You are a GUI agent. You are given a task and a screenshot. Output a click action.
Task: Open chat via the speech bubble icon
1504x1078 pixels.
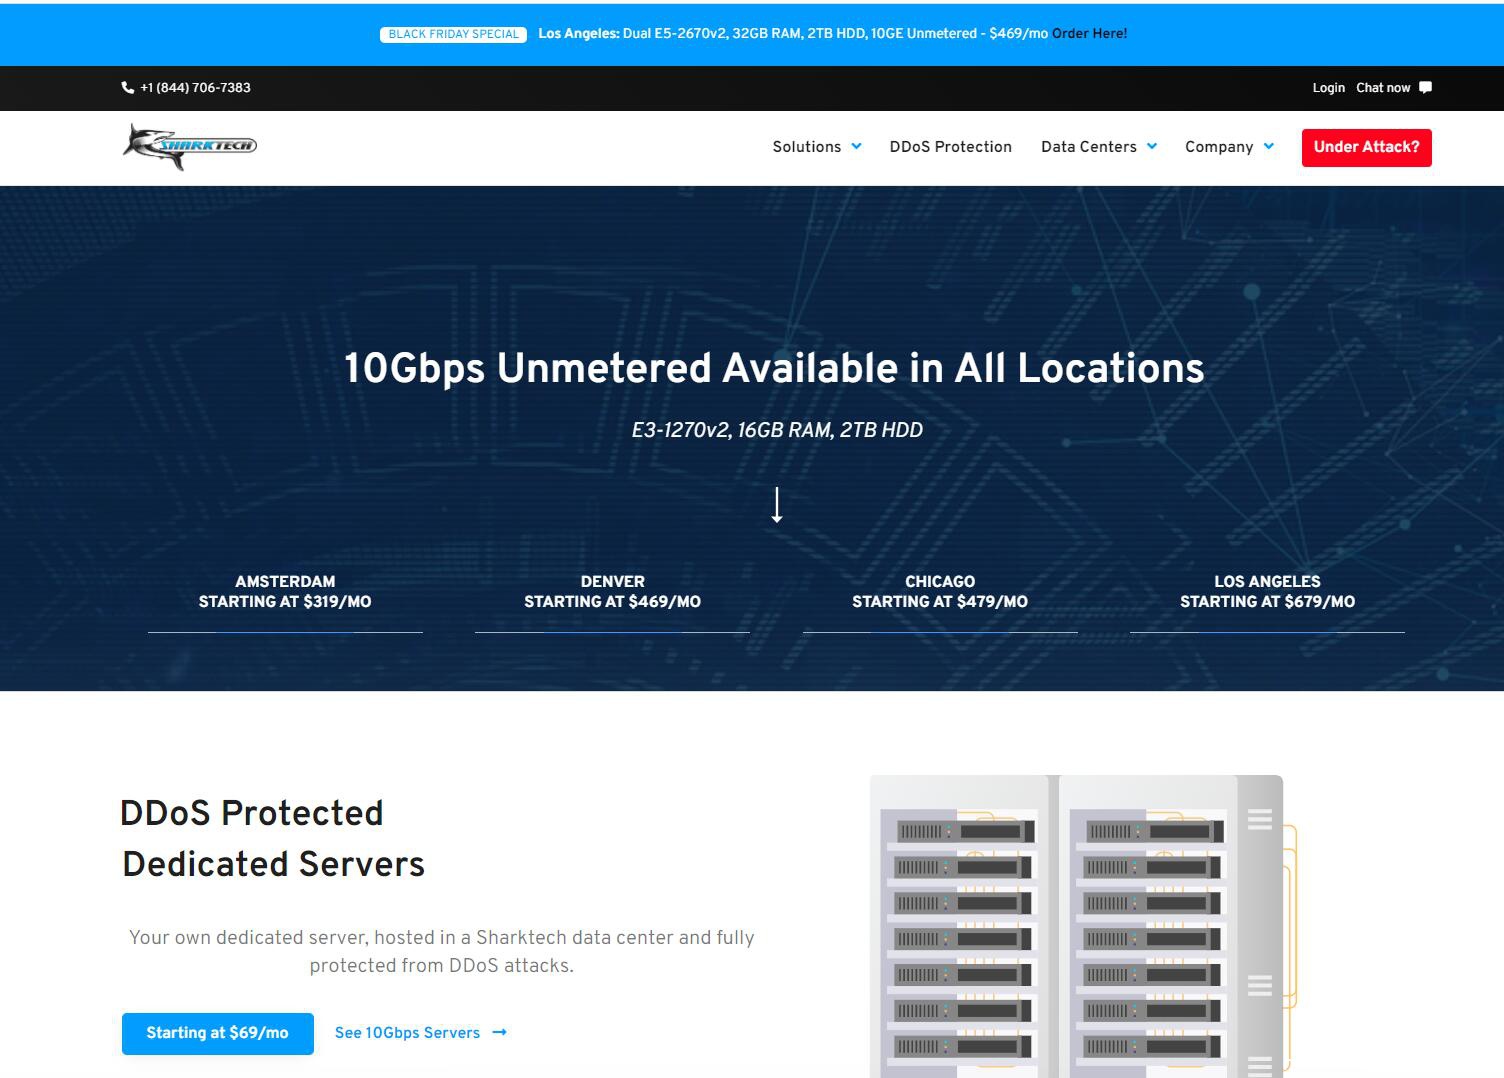[x=1427, y=88]
